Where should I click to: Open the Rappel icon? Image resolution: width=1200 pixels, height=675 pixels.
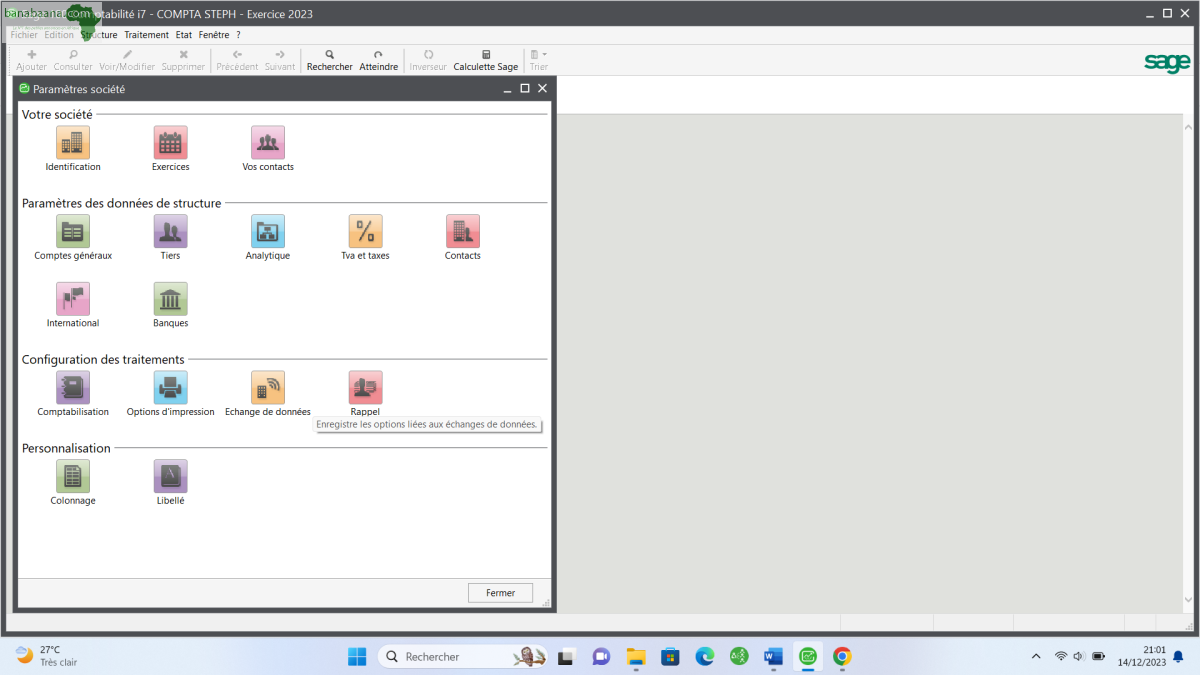[x=365, y=387]
